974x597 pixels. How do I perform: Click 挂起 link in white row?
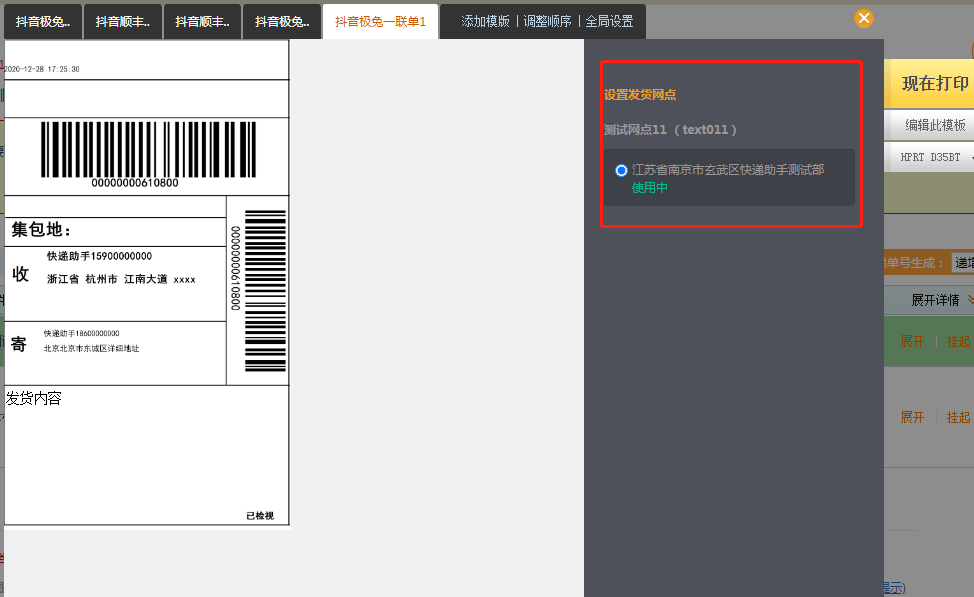(x=958, y=417)
